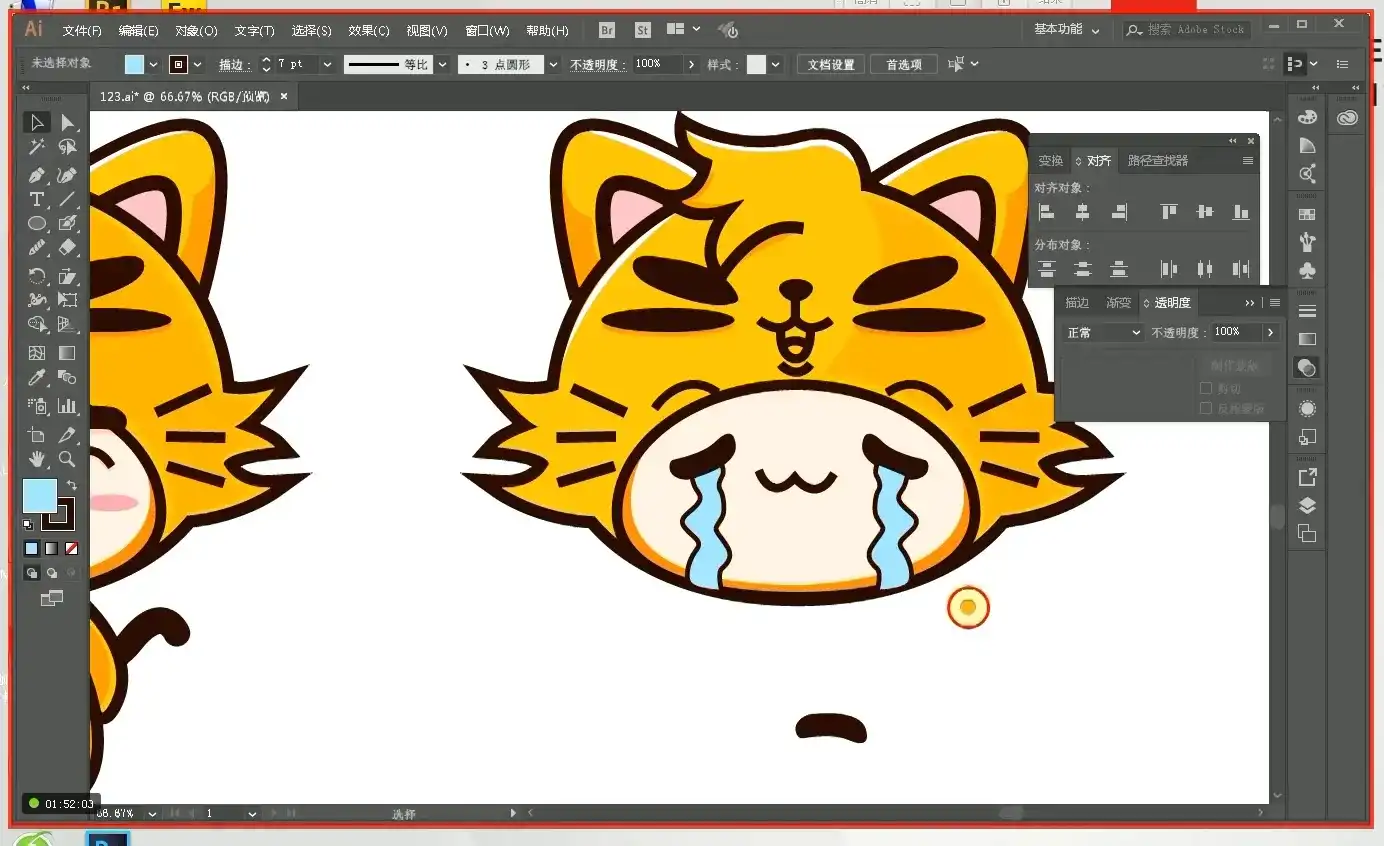Image resolution: width=1384 pixels, height=846 pixels.
Task: Open the Layers panel icon in dock
Action: [1307, 506]
